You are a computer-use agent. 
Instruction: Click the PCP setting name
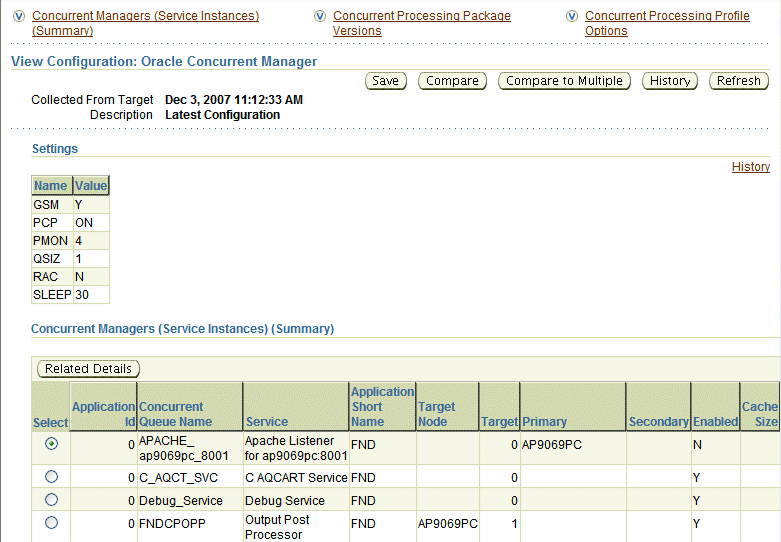(45, 223)
